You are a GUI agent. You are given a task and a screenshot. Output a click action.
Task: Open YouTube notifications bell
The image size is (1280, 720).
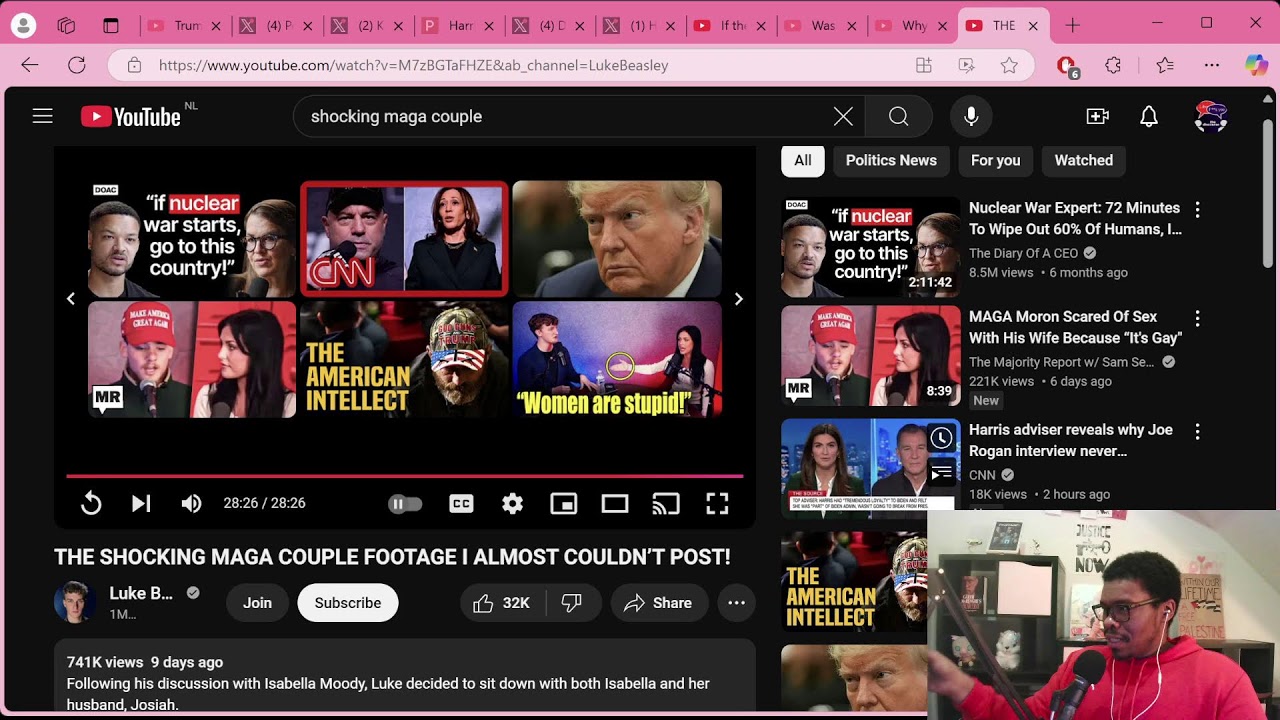[1149, 117]
